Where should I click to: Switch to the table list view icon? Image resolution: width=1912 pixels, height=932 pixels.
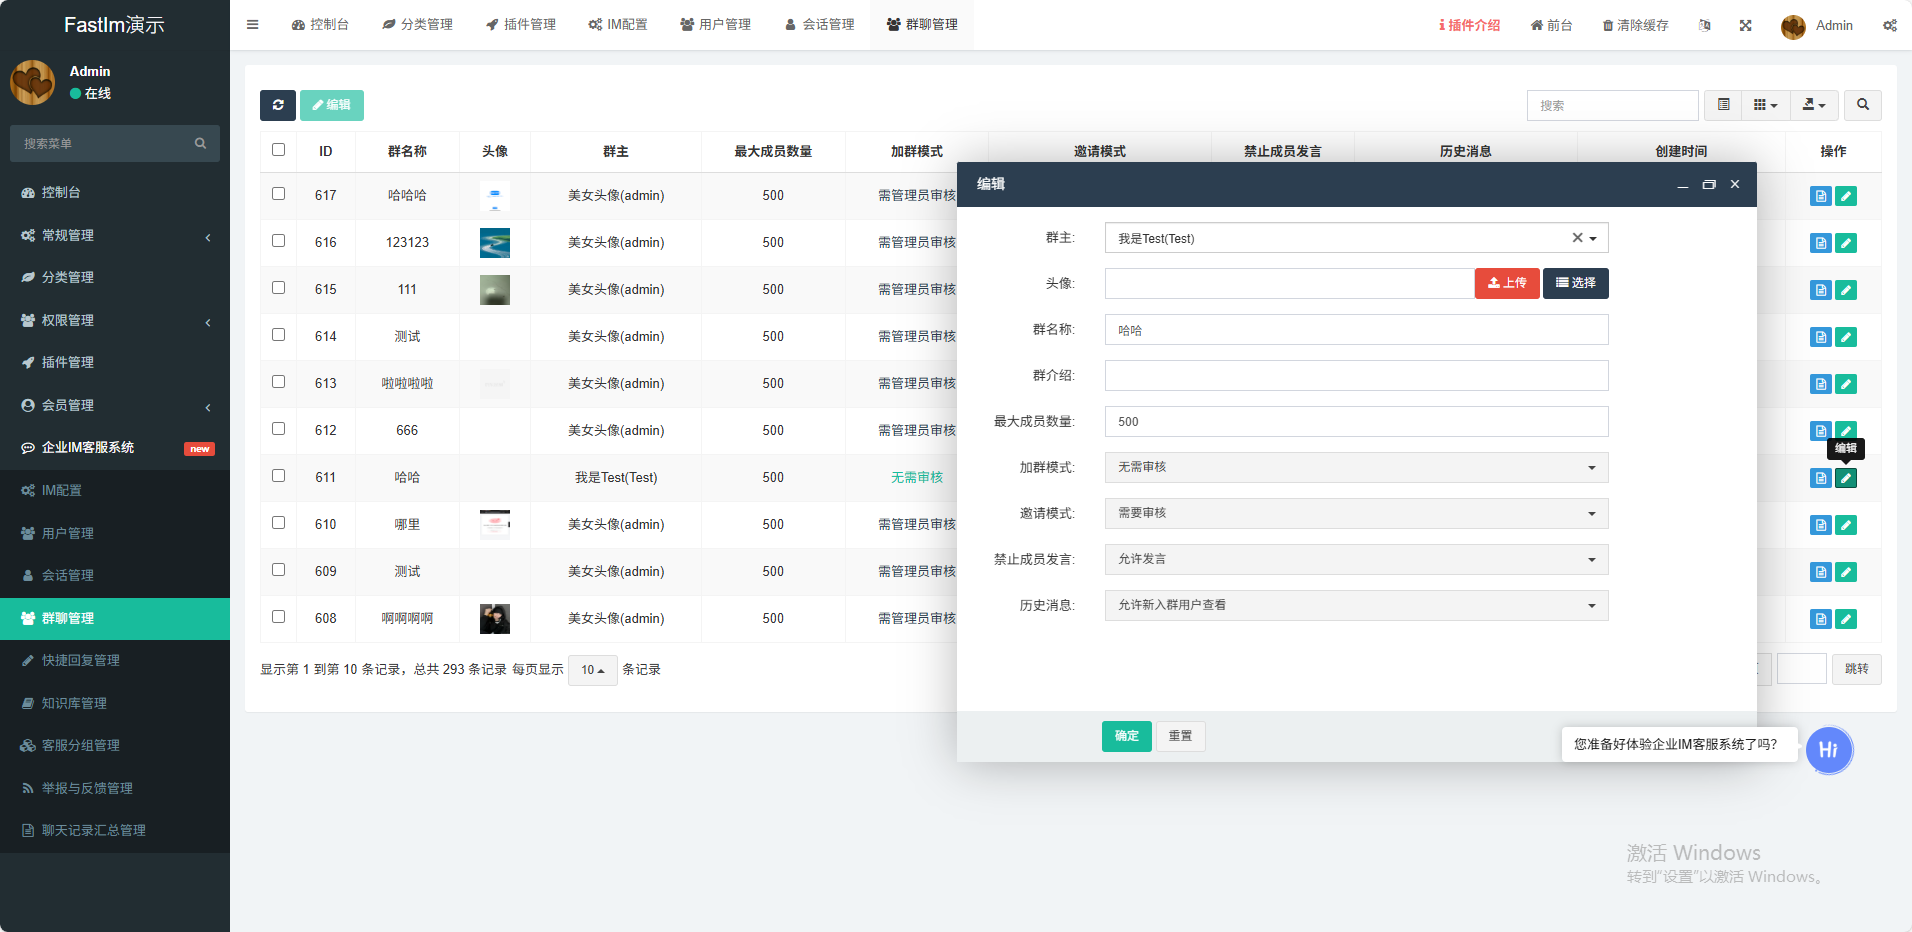(1723, 105)
